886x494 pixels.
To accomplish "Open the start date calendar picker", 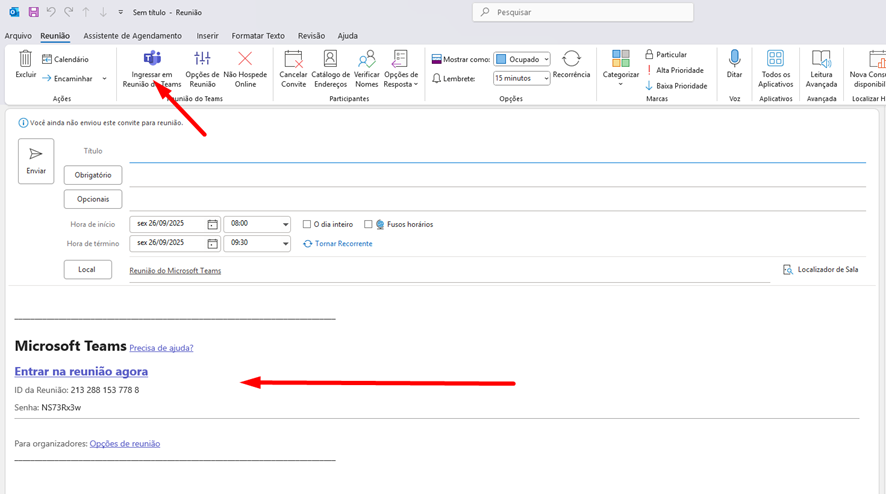I will click(x=213, y=225).
